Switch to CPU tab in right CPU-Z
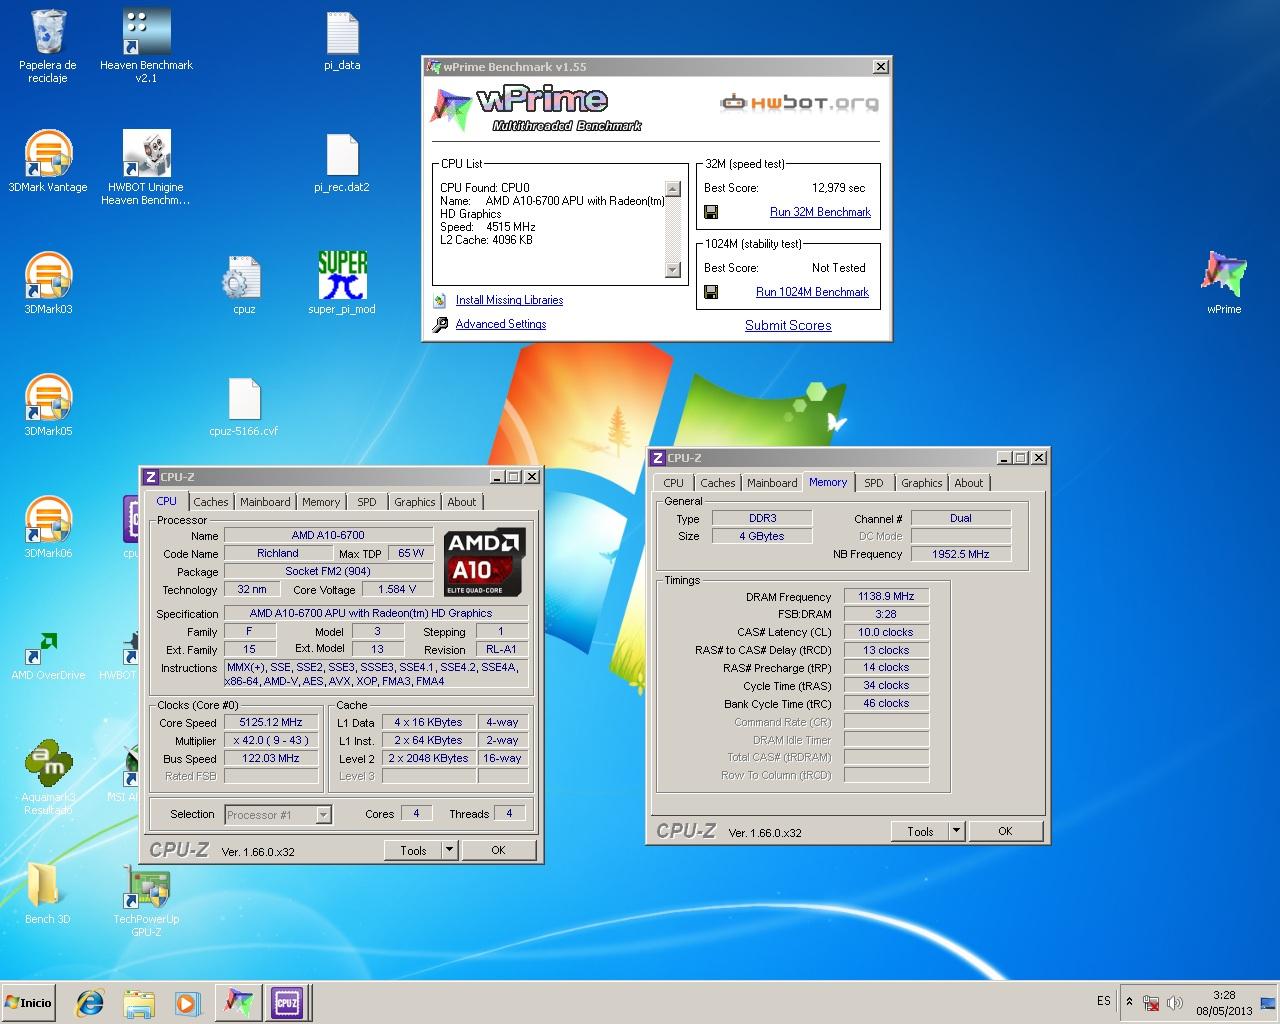Screen dimensions: 1280x1024 674,483
